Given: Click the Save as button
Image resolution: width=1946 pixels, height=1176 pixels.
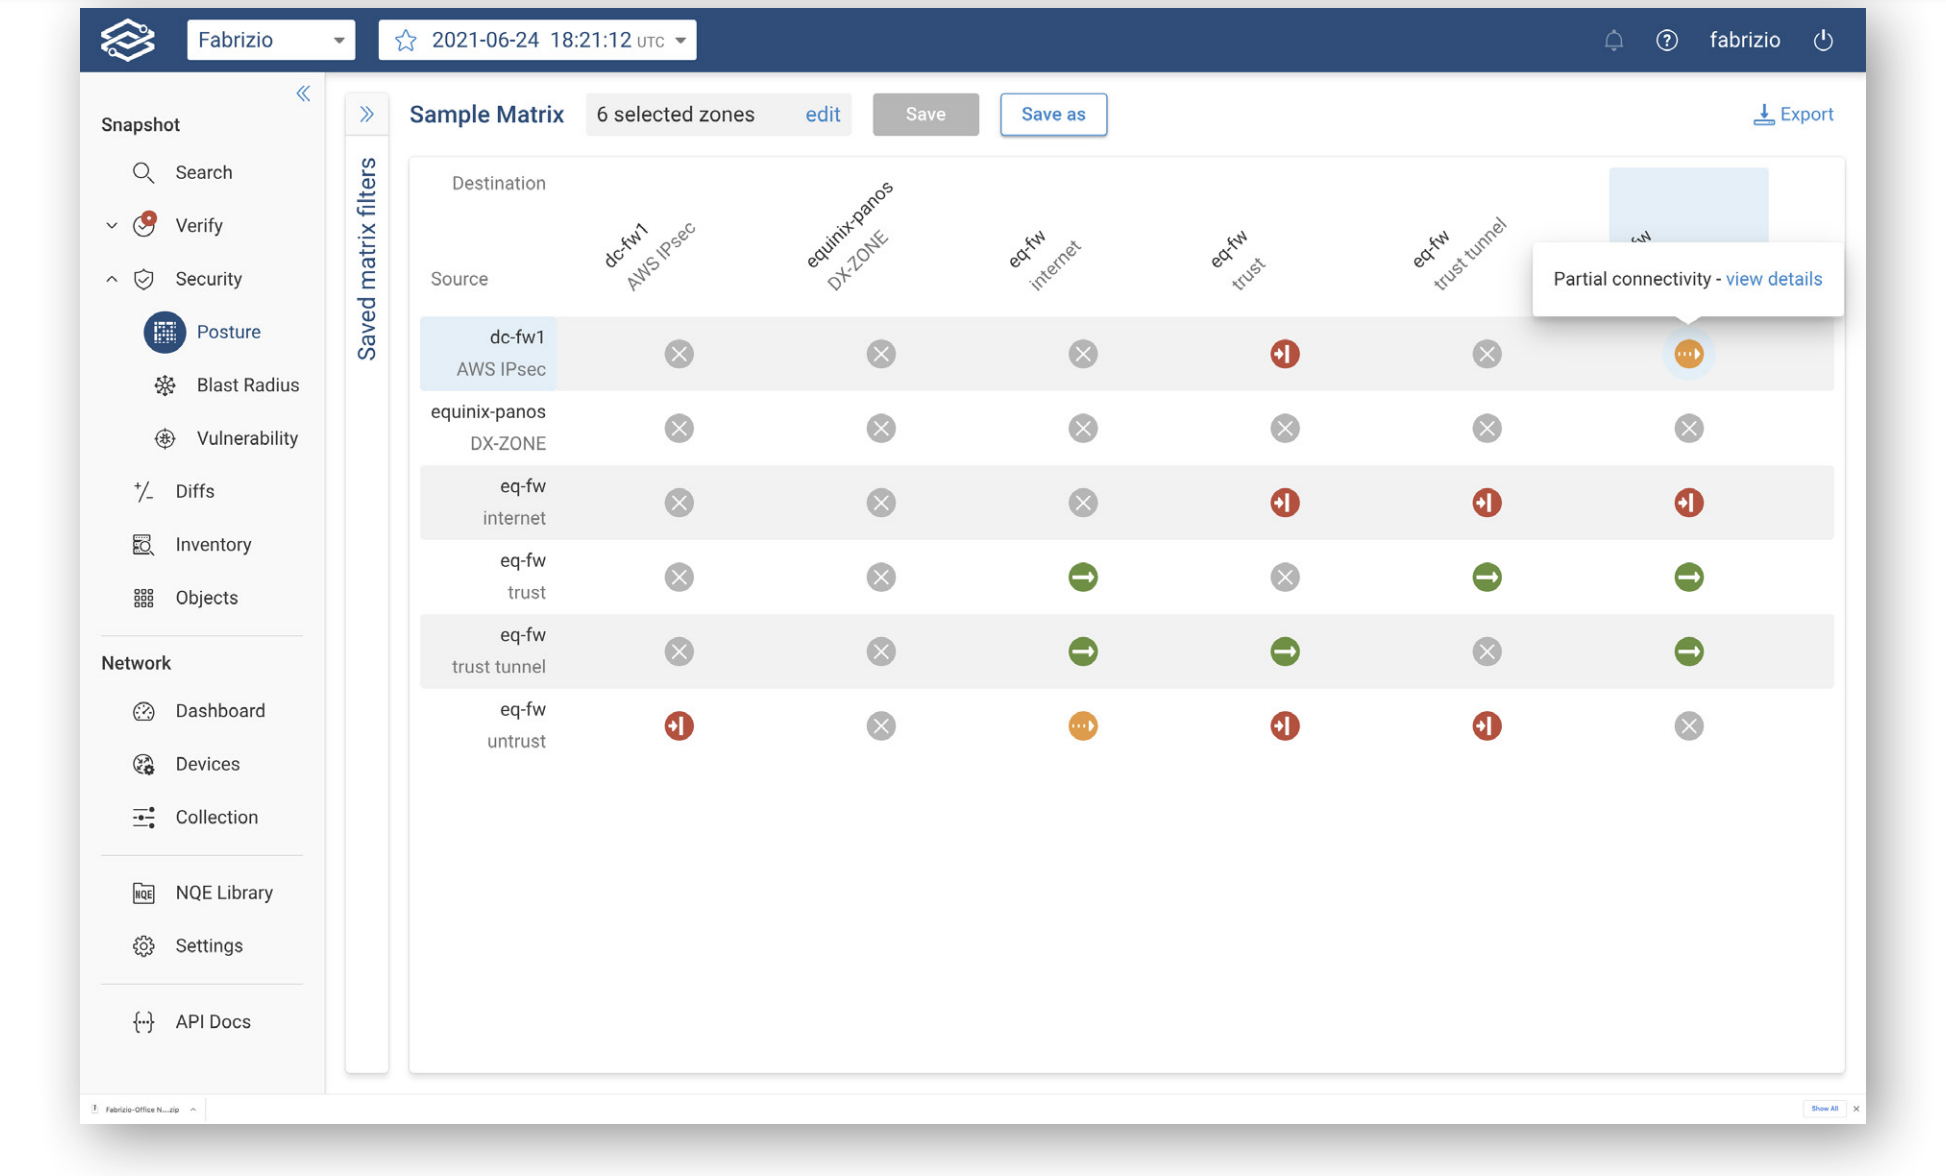Looking at the screenshot, I should pyautogui.click(x=1052, y=114).
